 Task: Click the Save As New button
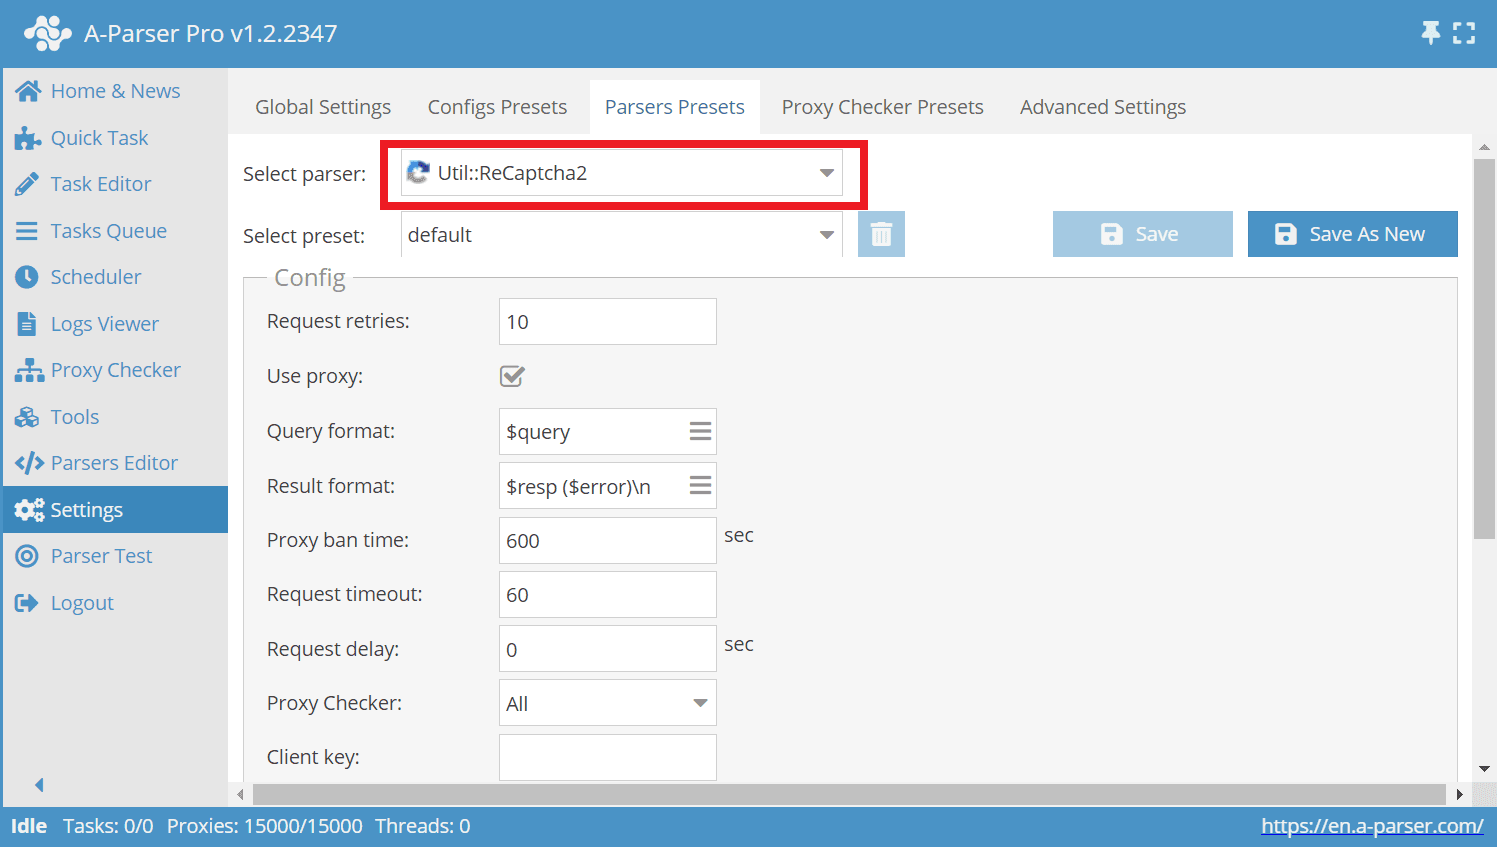point(1352,234)
